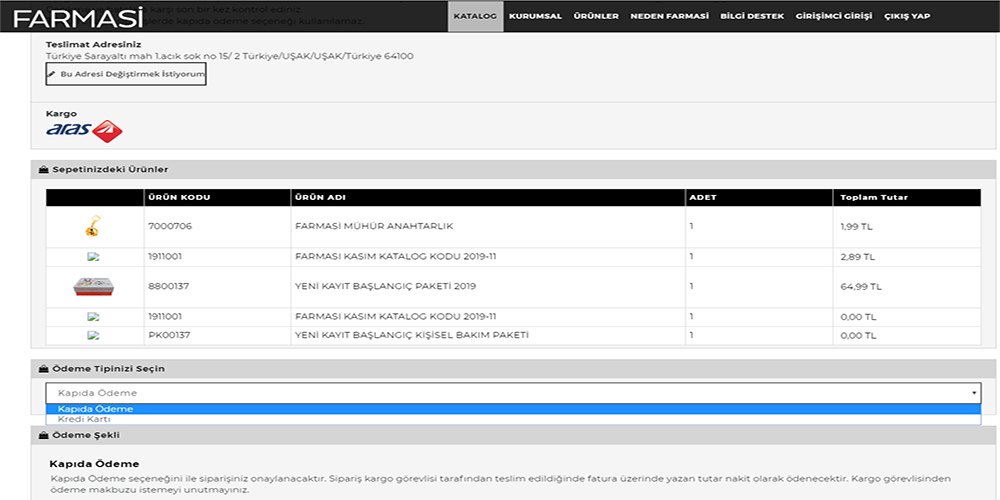Click product code 8800137
The image size is (1000, 500).
pos(168,286)
